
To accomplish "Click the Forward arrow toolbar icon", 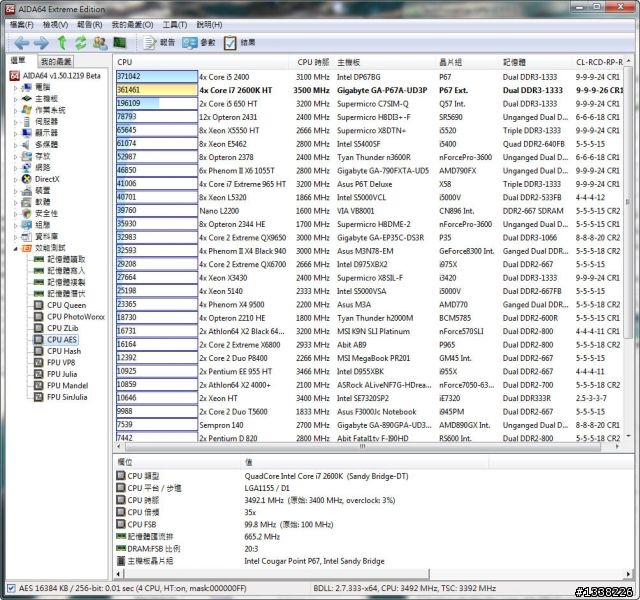I will [x=41, y=42].
